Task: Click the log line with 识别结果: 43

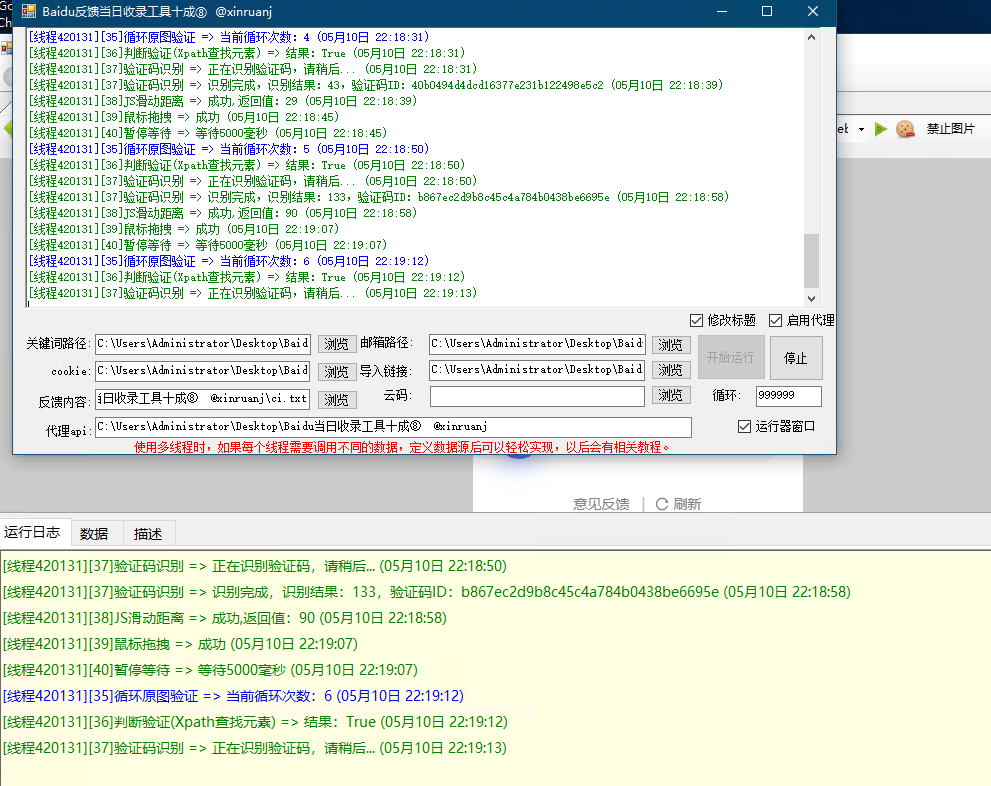Action: (375, 85)
